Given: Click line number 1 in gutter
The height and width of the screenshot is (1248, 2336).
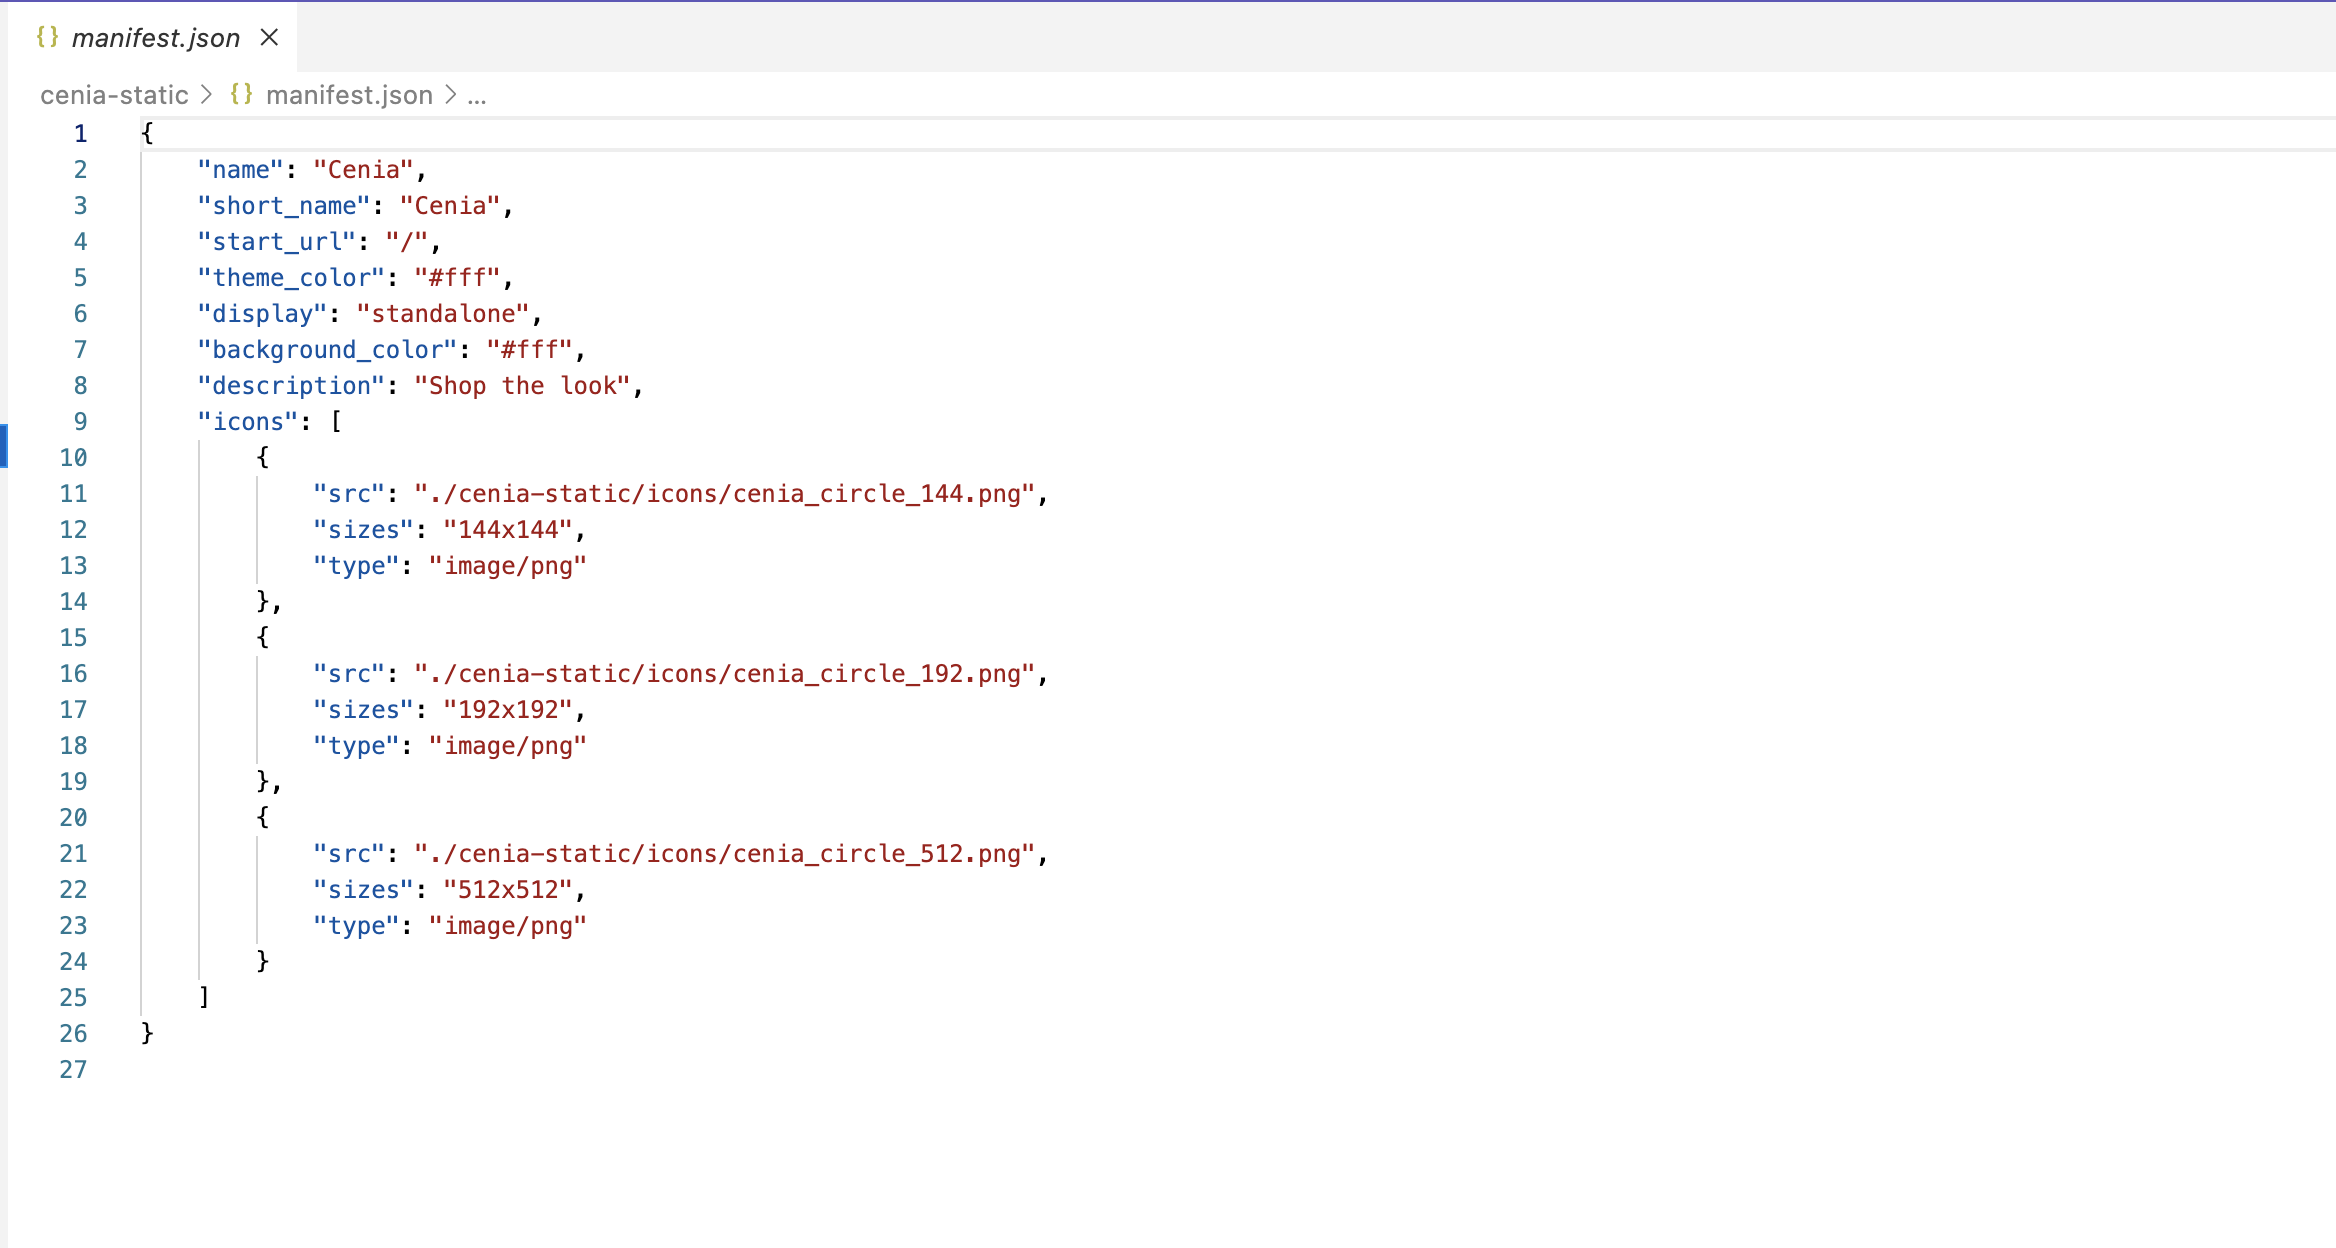Looking at the screenshot, I should click(80, 134).
